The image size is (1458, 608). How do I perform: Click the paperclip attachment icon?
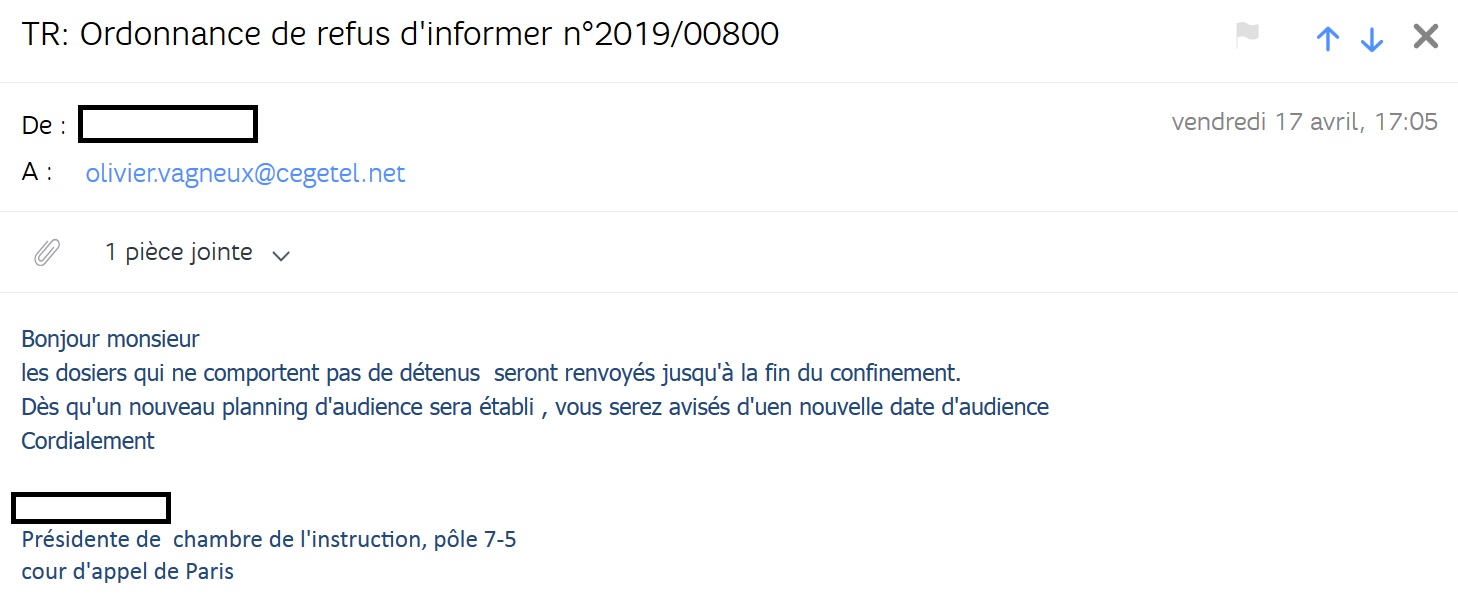pyautogui.click(x=47, y=253)
